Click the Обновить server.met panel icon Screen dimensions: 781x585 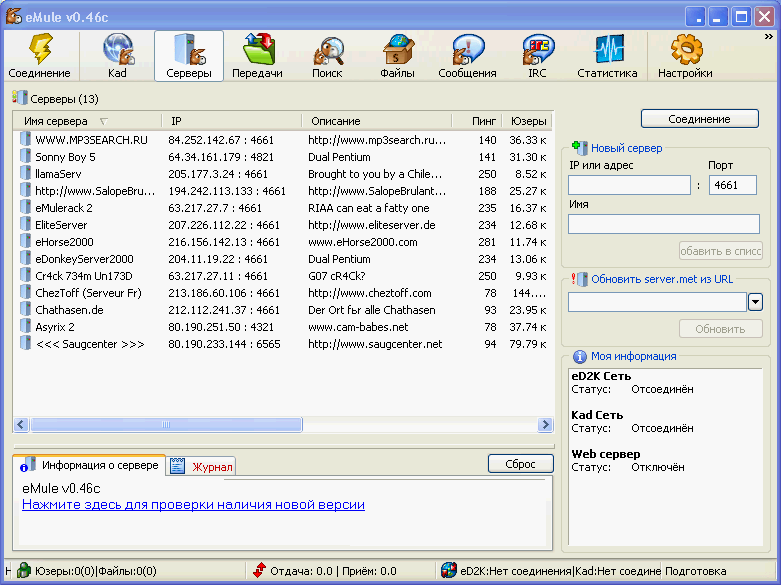click(x=580, y=279)
